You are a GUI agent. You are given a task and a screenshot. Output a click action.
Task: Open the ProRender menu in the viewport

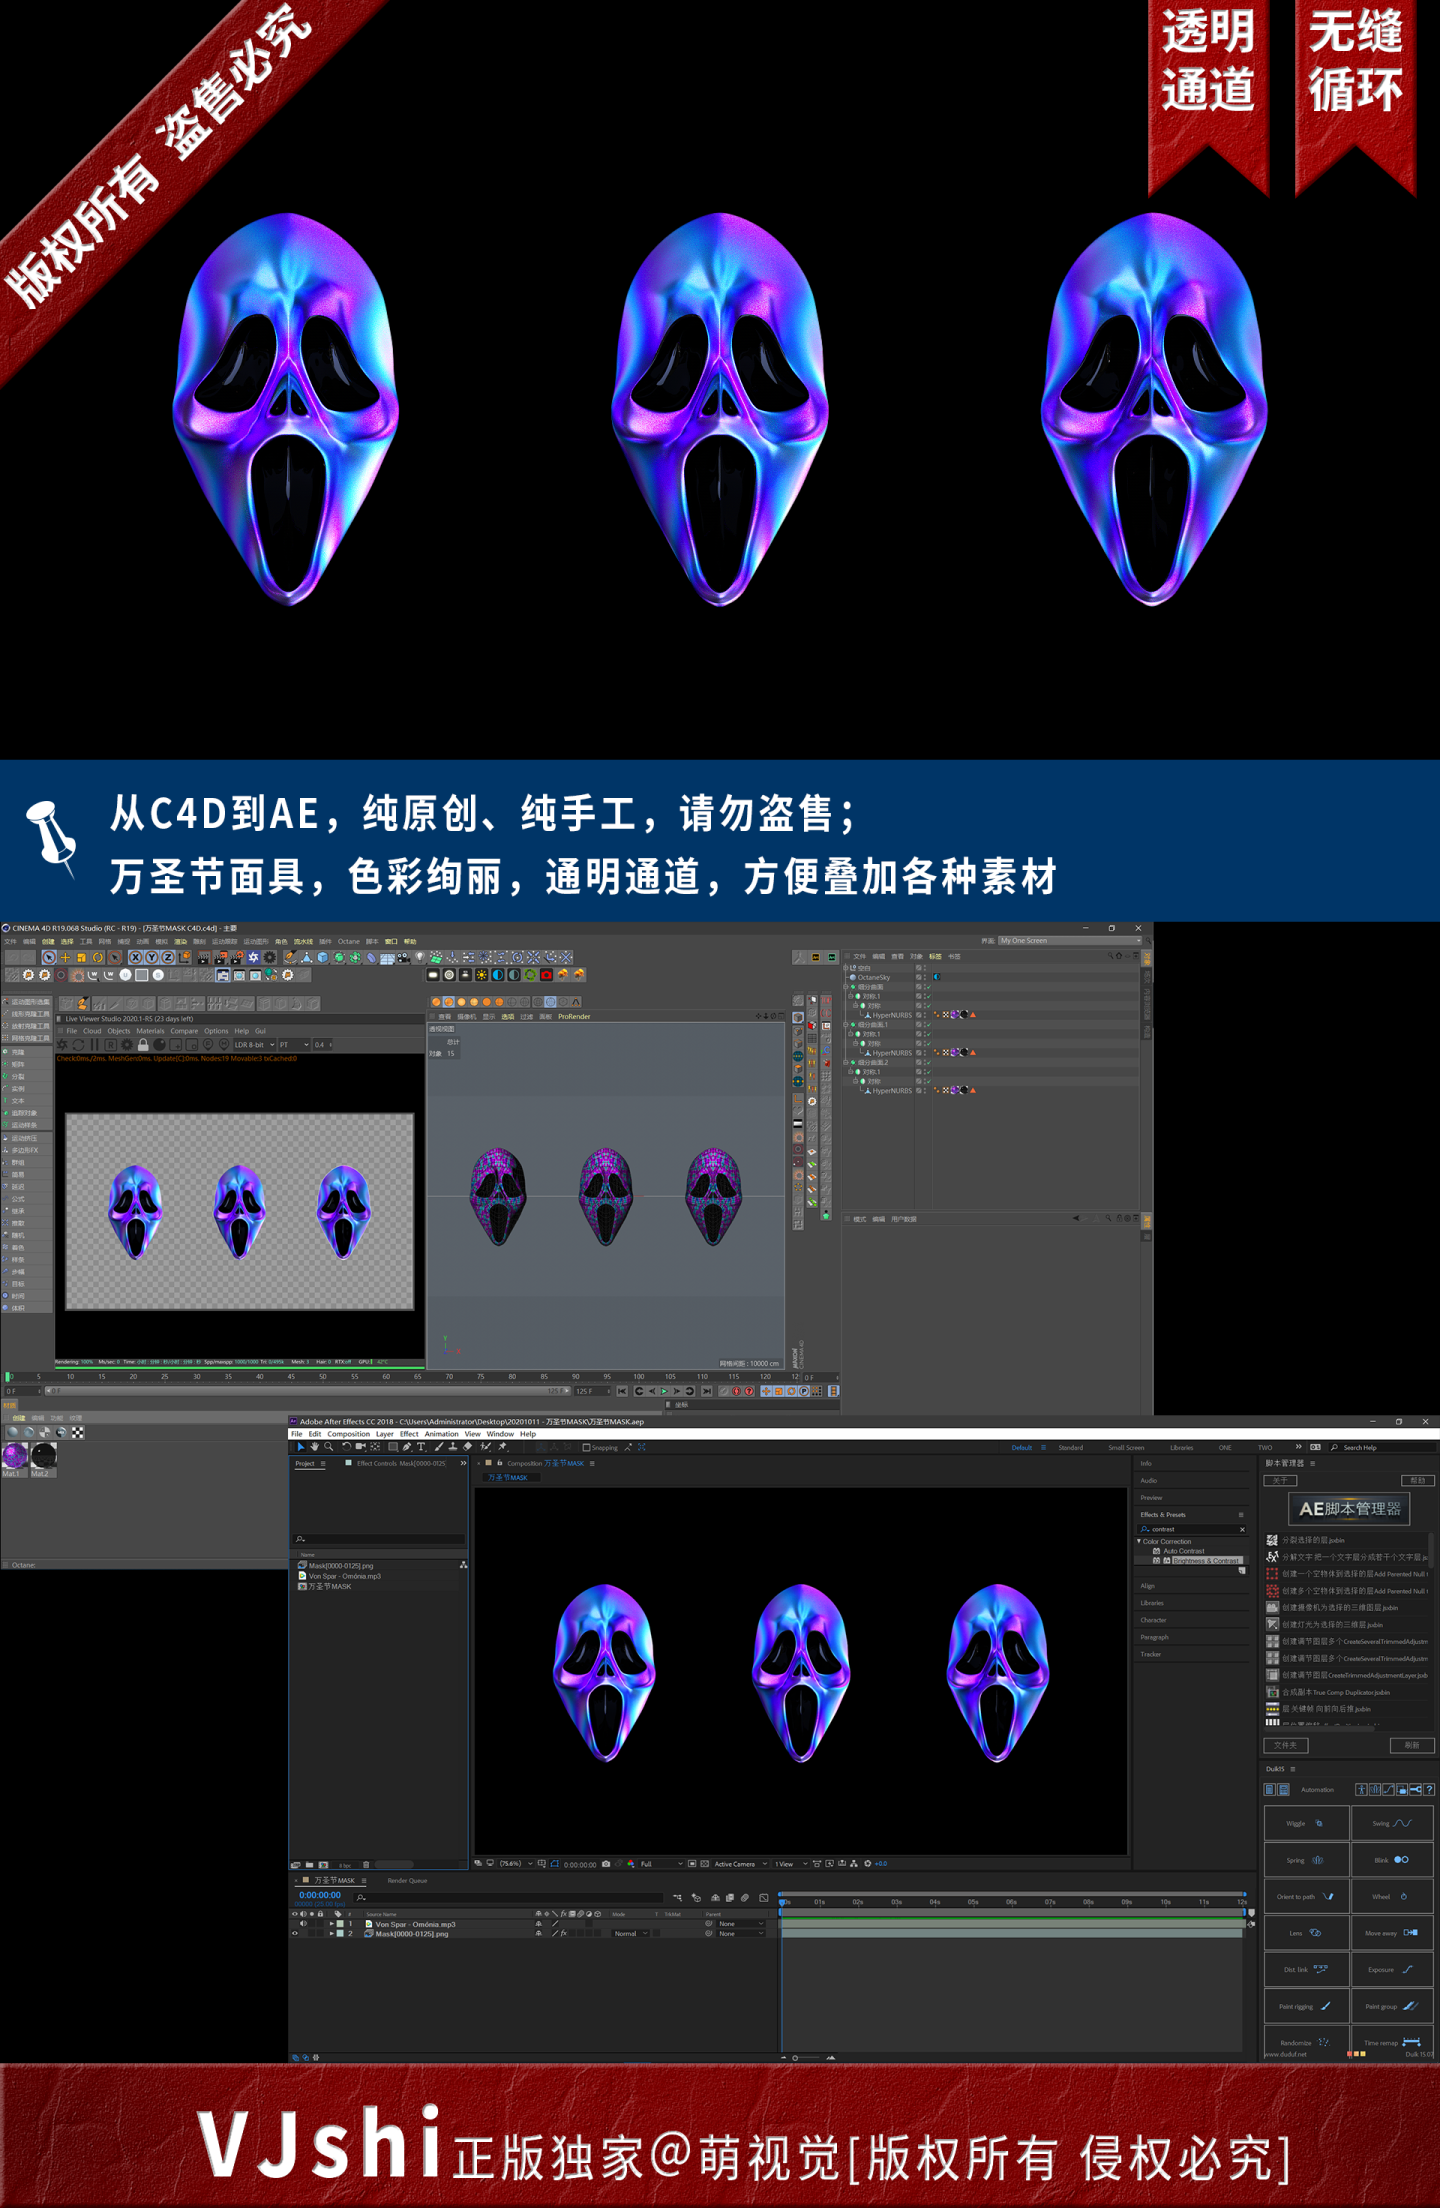574,1016
